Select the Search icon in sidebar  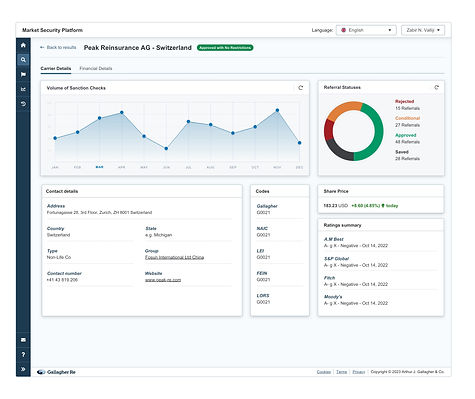pyautogui.click(x=23, y=60)
